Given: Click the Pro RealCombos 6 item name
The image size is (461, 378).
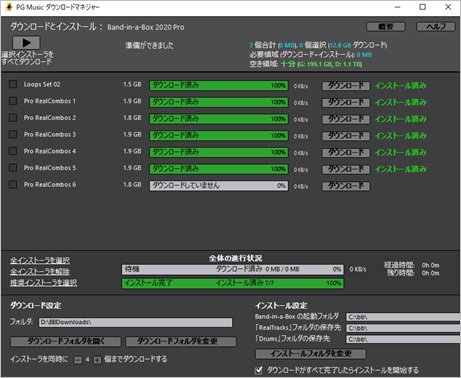Looking at the screenshot, I should tap(50, 184).
